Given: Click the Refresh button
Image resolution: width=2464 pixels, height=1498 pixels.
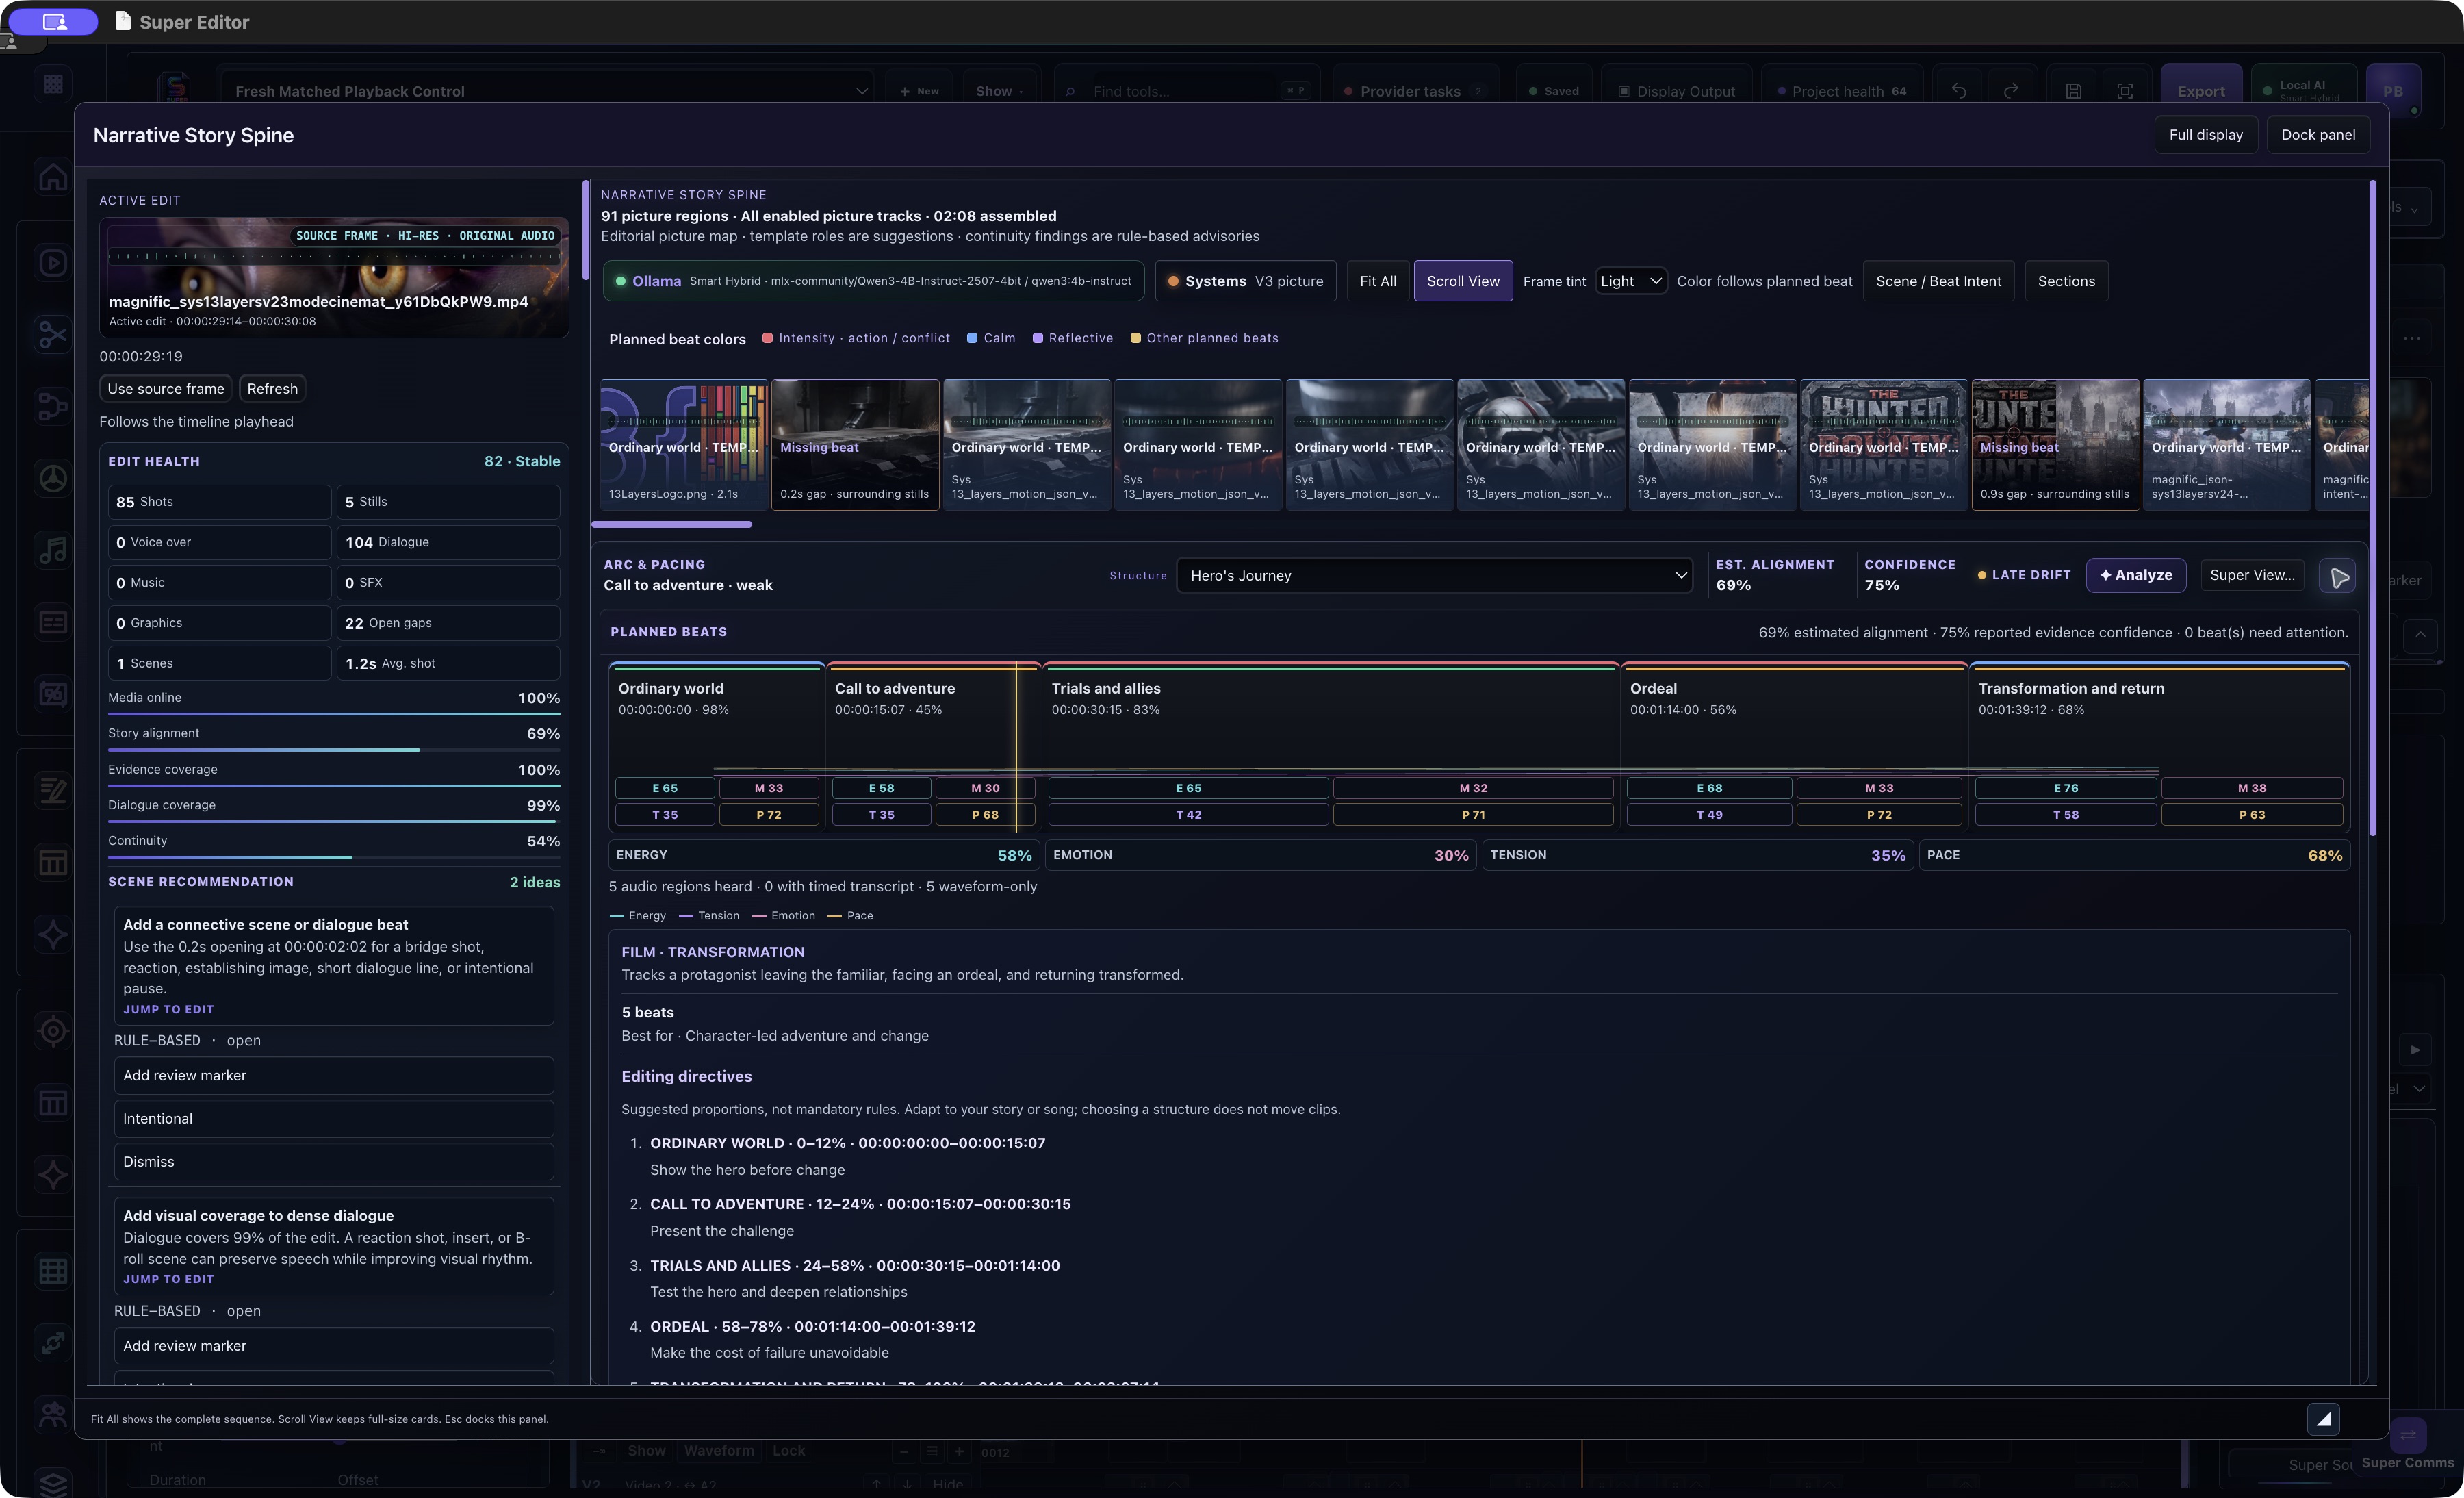Looking at the screenshot, I should click(x=272, y=389).
